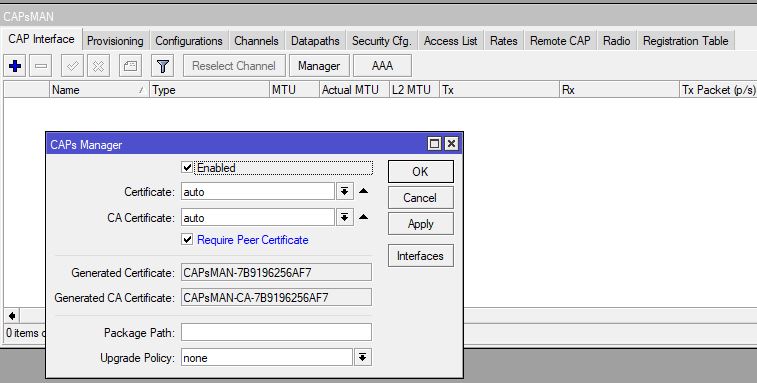Image resolution: width=757 pixels, height=383 pixels.
Task: Click the horizontal scrollbar left arrow
Action: [12, 316]
